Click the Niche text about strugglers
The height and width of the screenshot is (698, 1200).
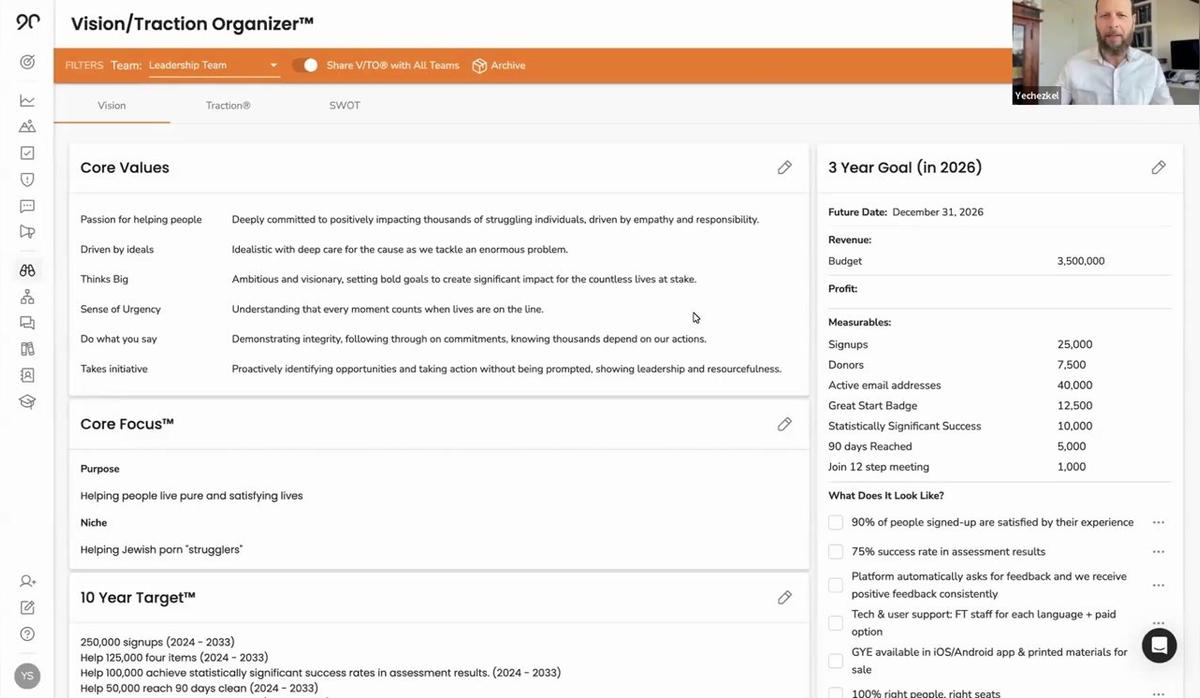pyautogui.click(x=162, y=550)
